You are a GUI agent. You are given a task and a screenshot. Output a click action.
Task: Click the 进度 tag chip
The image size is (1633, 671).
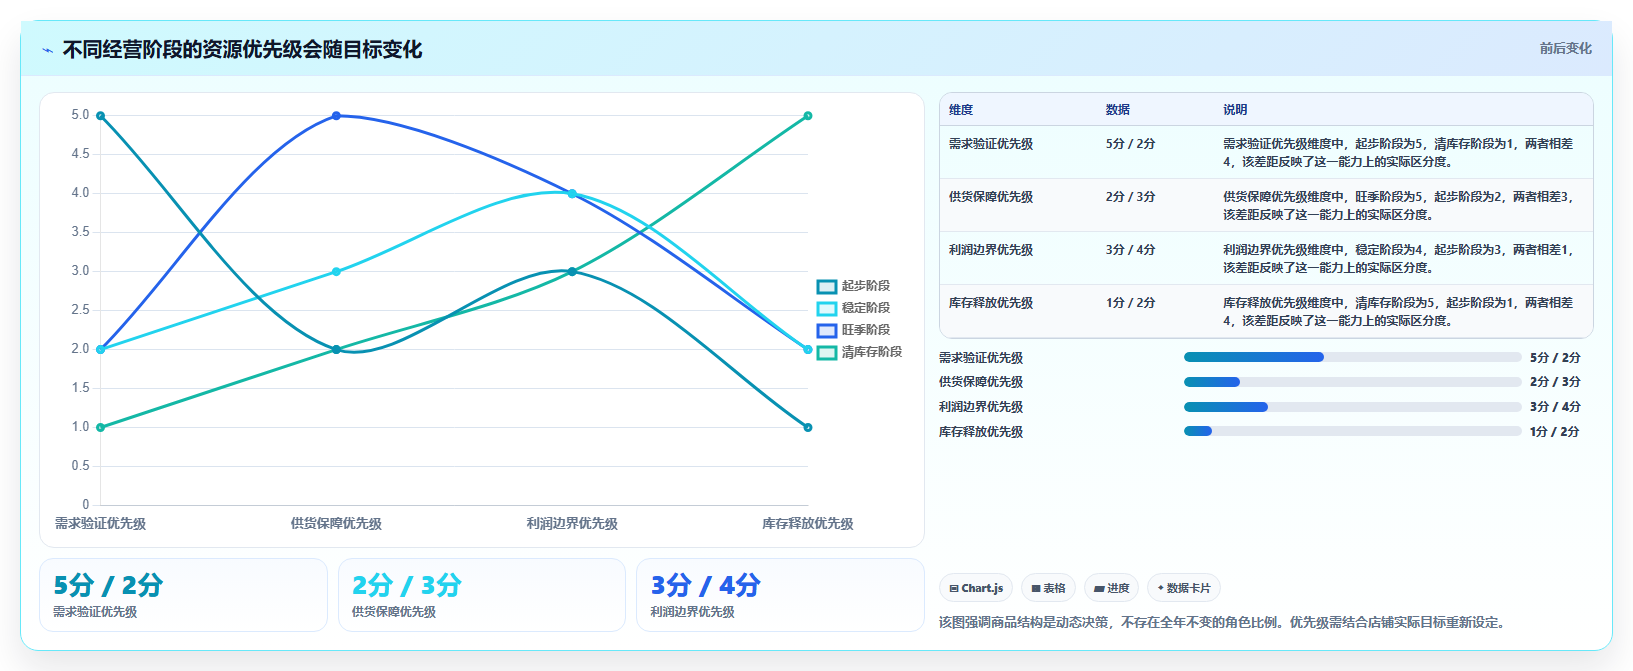click(x=1111, y=588)
